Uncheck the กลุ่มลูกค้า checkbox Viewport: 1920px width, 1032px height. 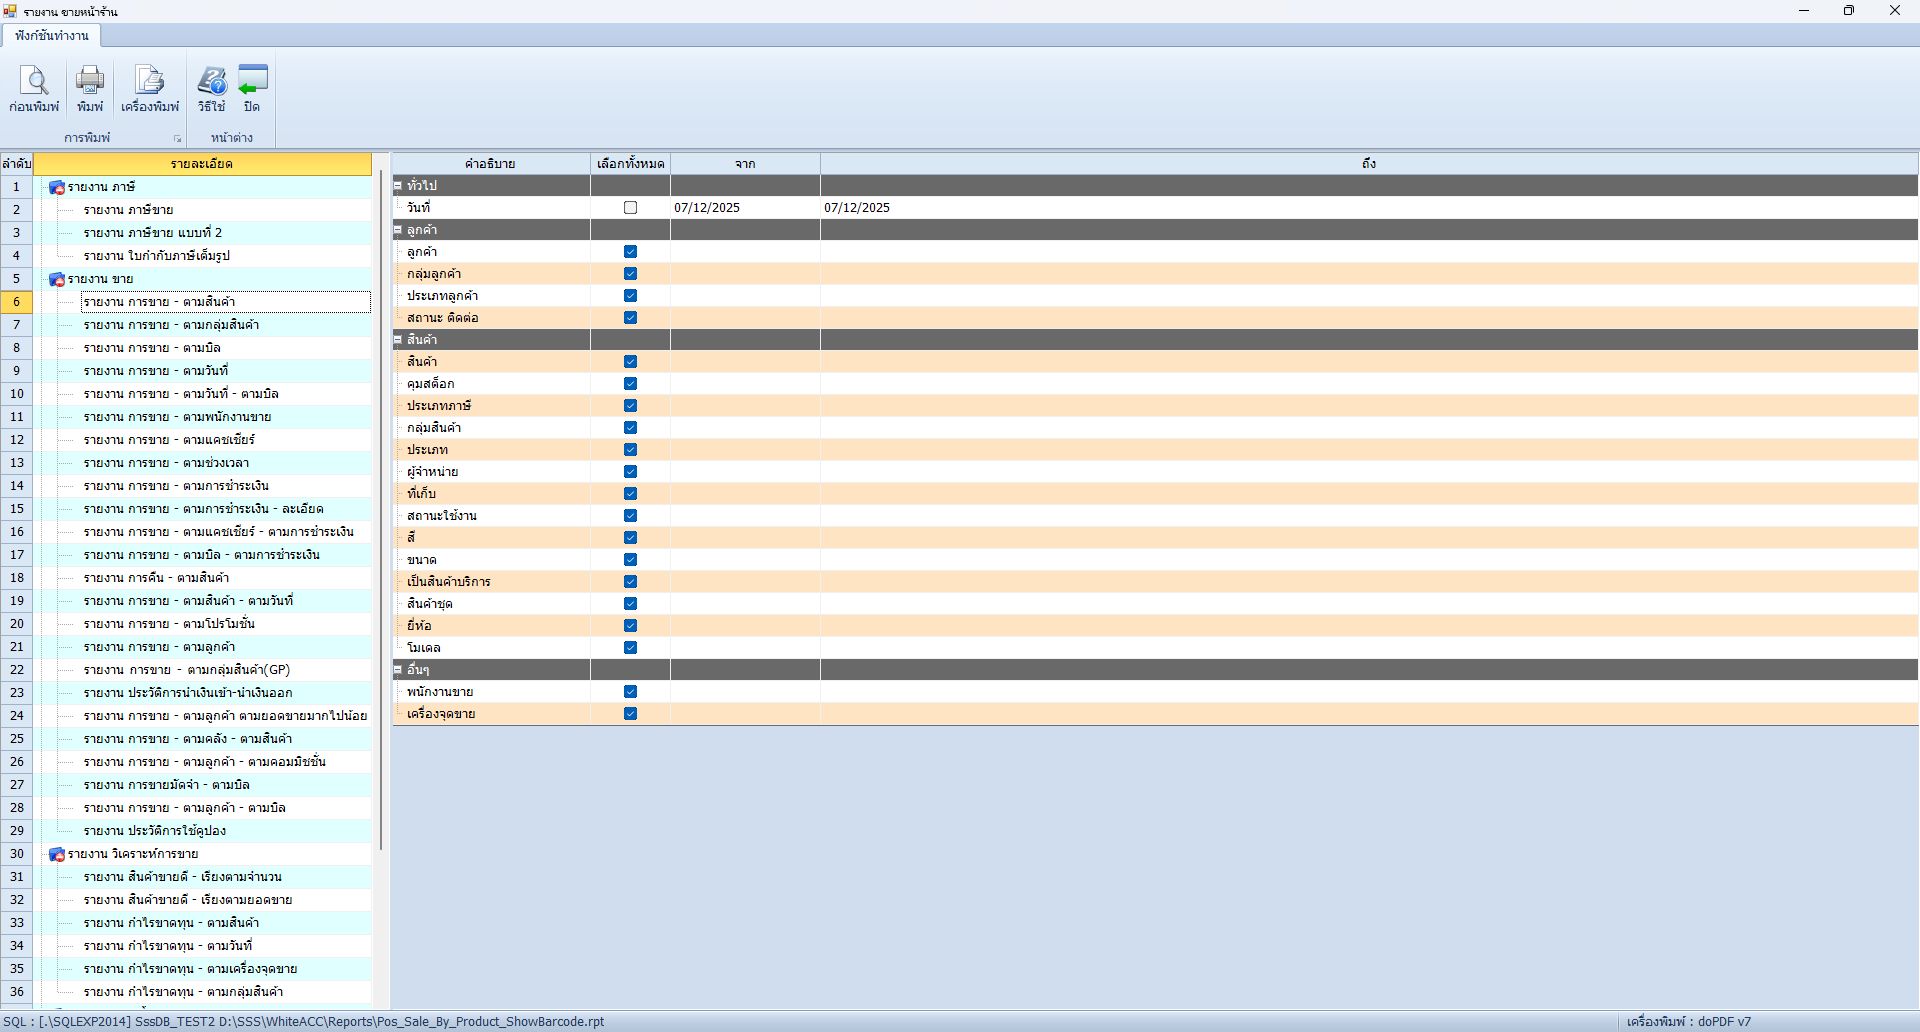pos(630,274)
